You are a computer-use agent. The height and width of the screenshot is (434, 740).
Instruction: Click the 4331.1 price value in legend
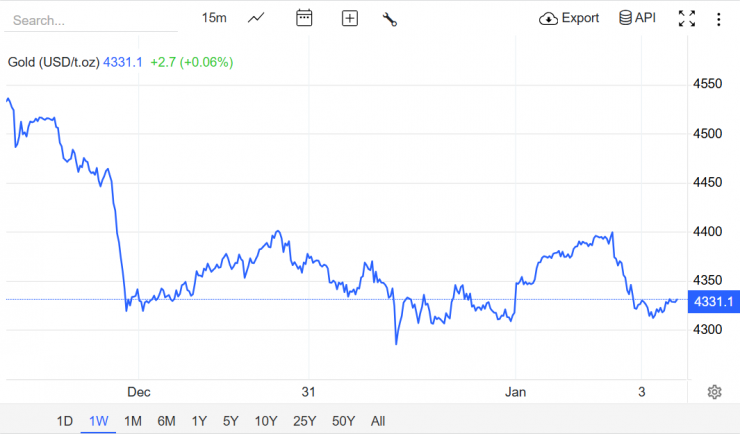pos(123,62)
